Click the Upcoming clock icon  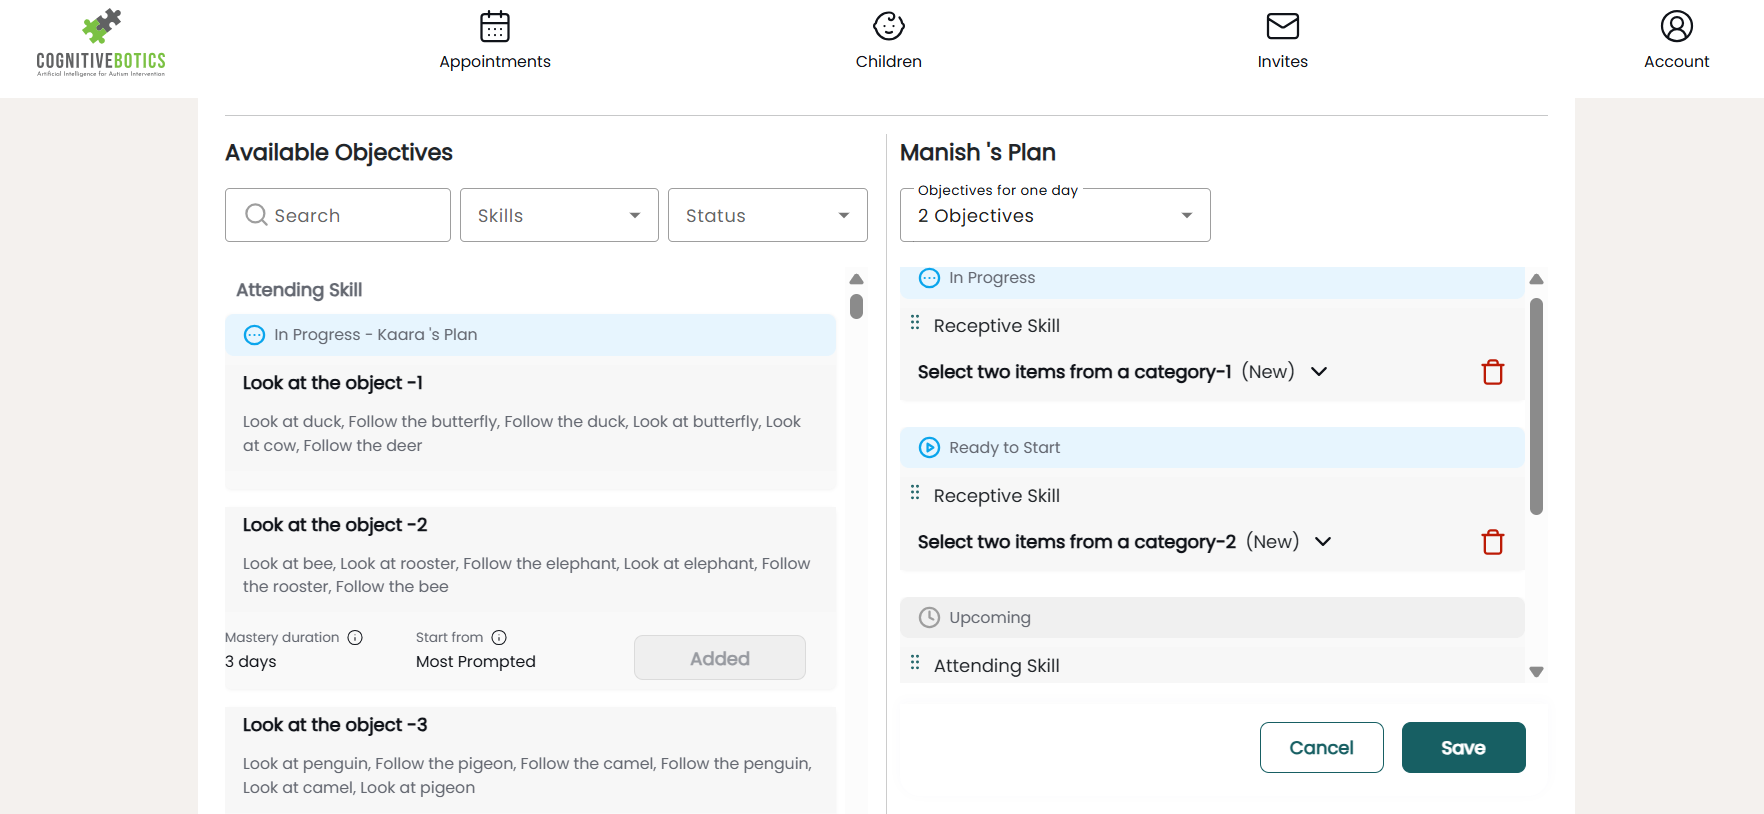coord(929,618)
